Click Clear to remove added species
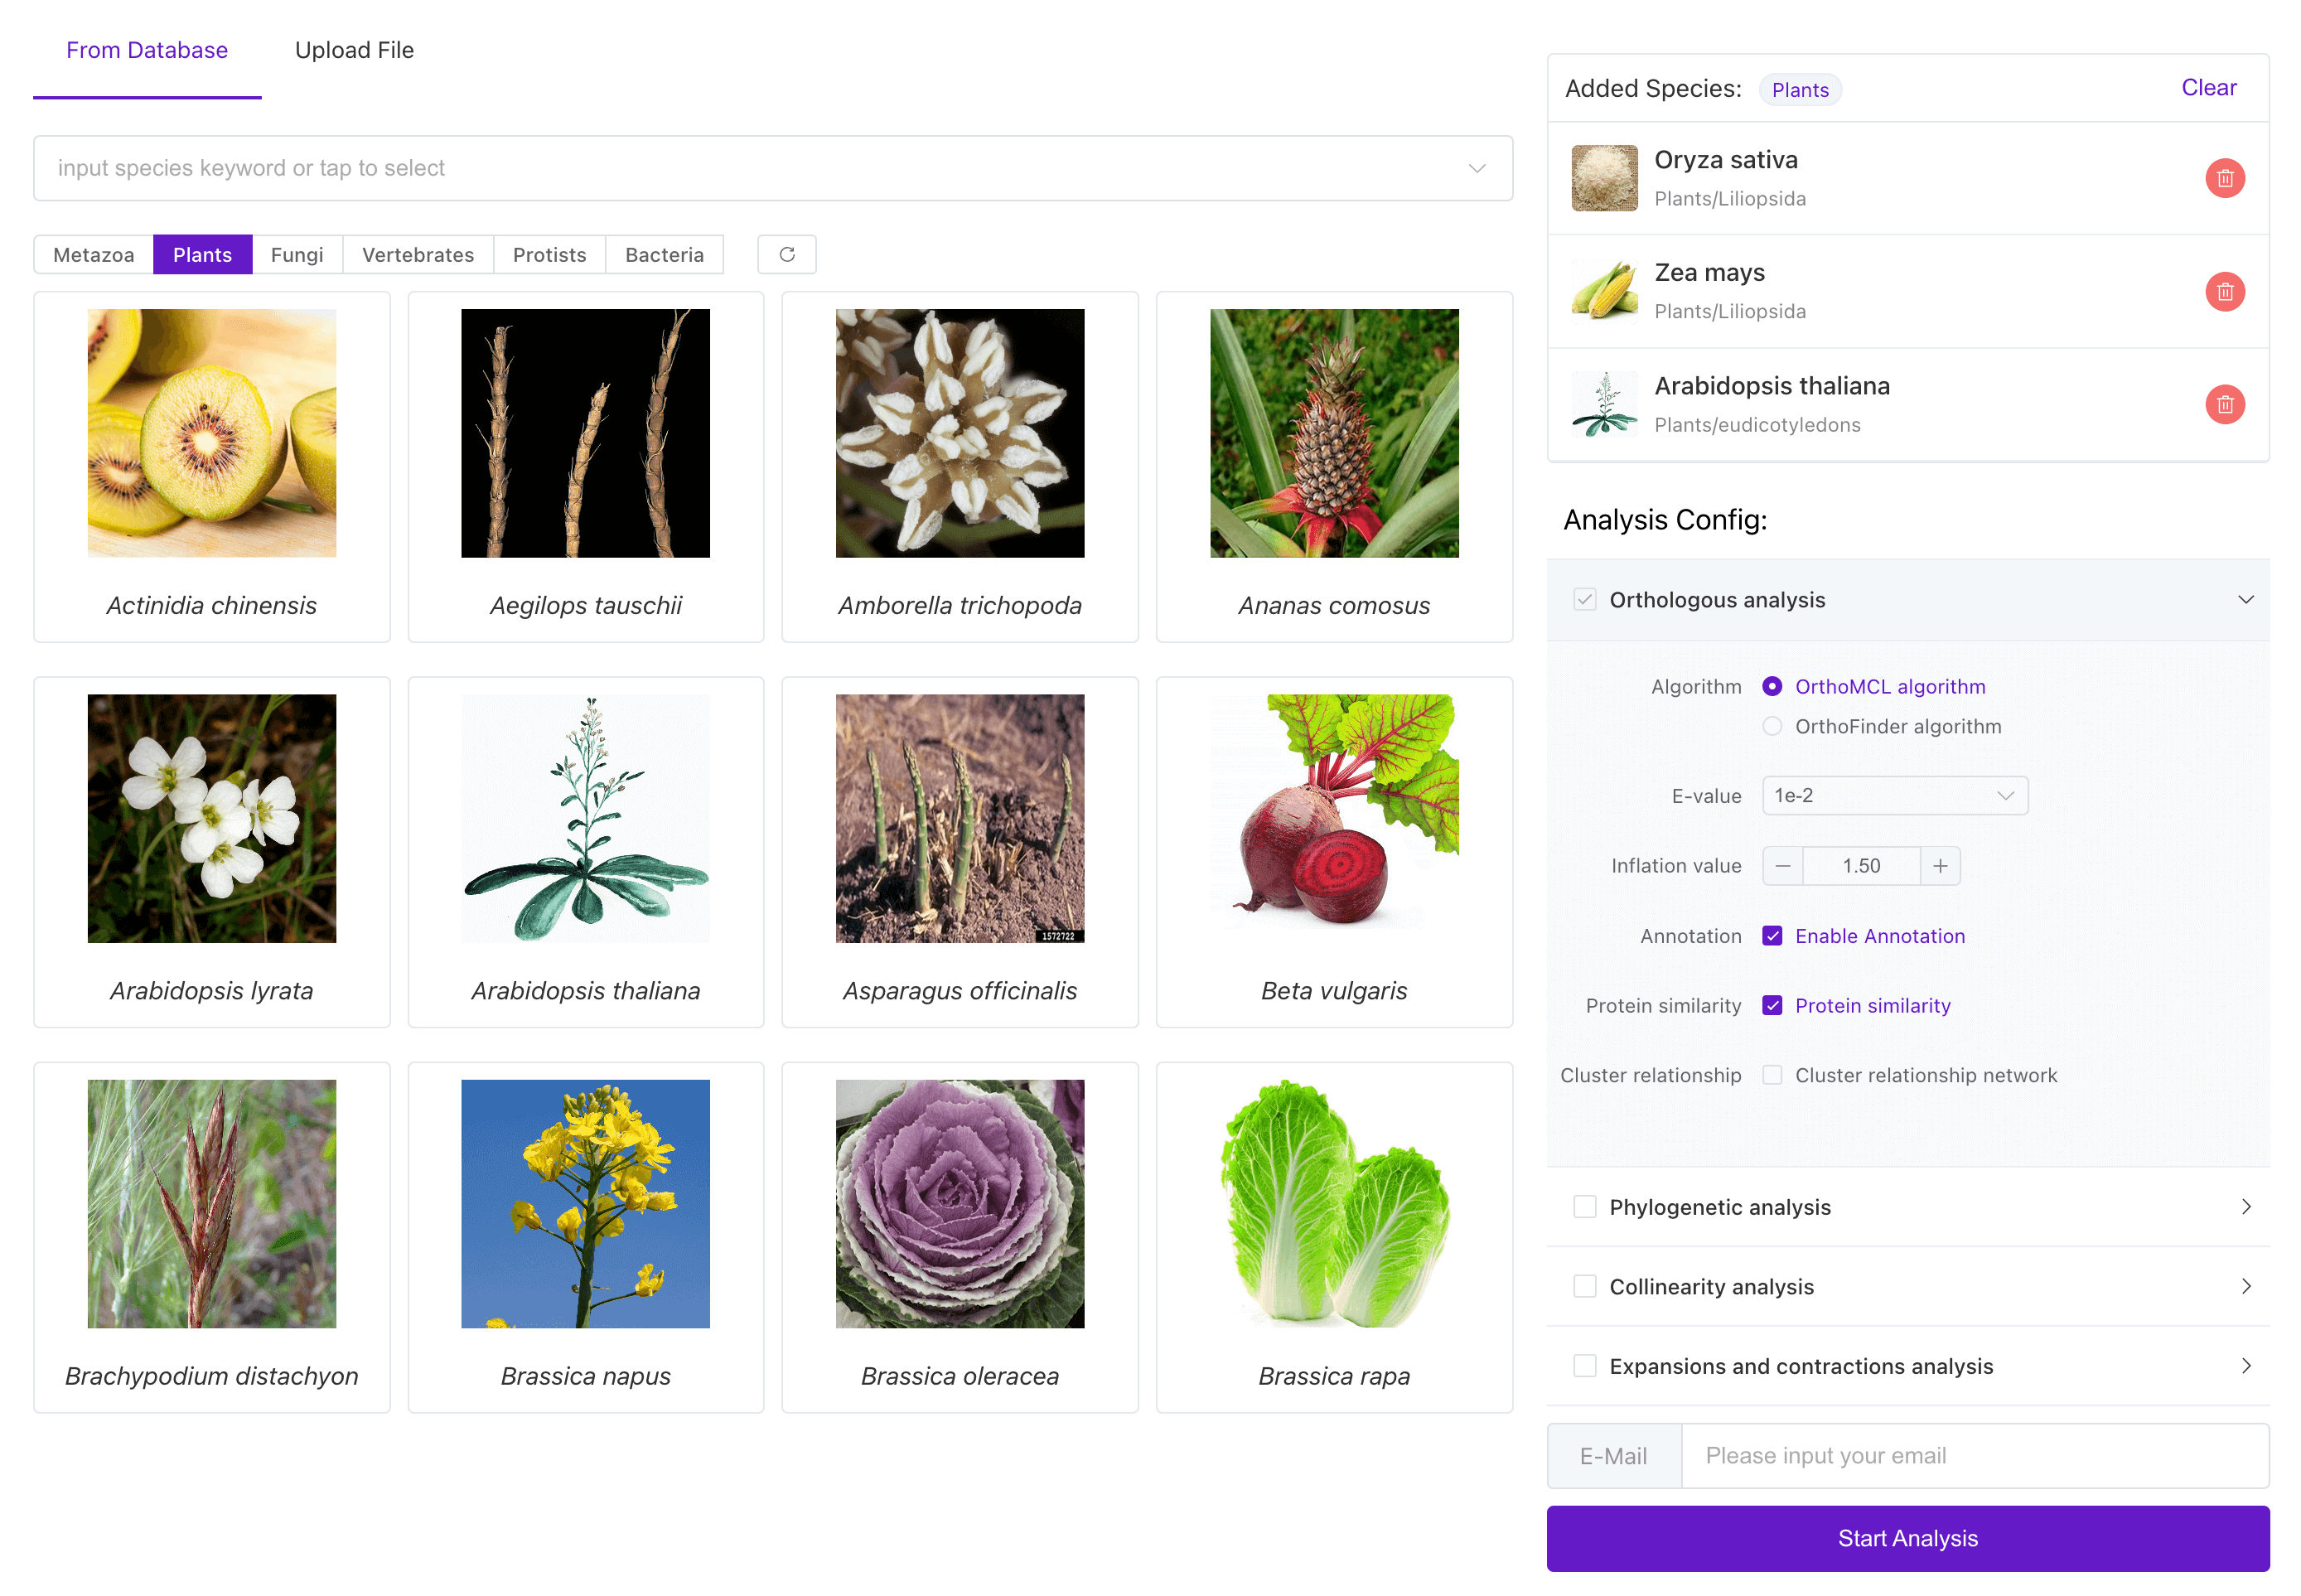 [2208, 88]
